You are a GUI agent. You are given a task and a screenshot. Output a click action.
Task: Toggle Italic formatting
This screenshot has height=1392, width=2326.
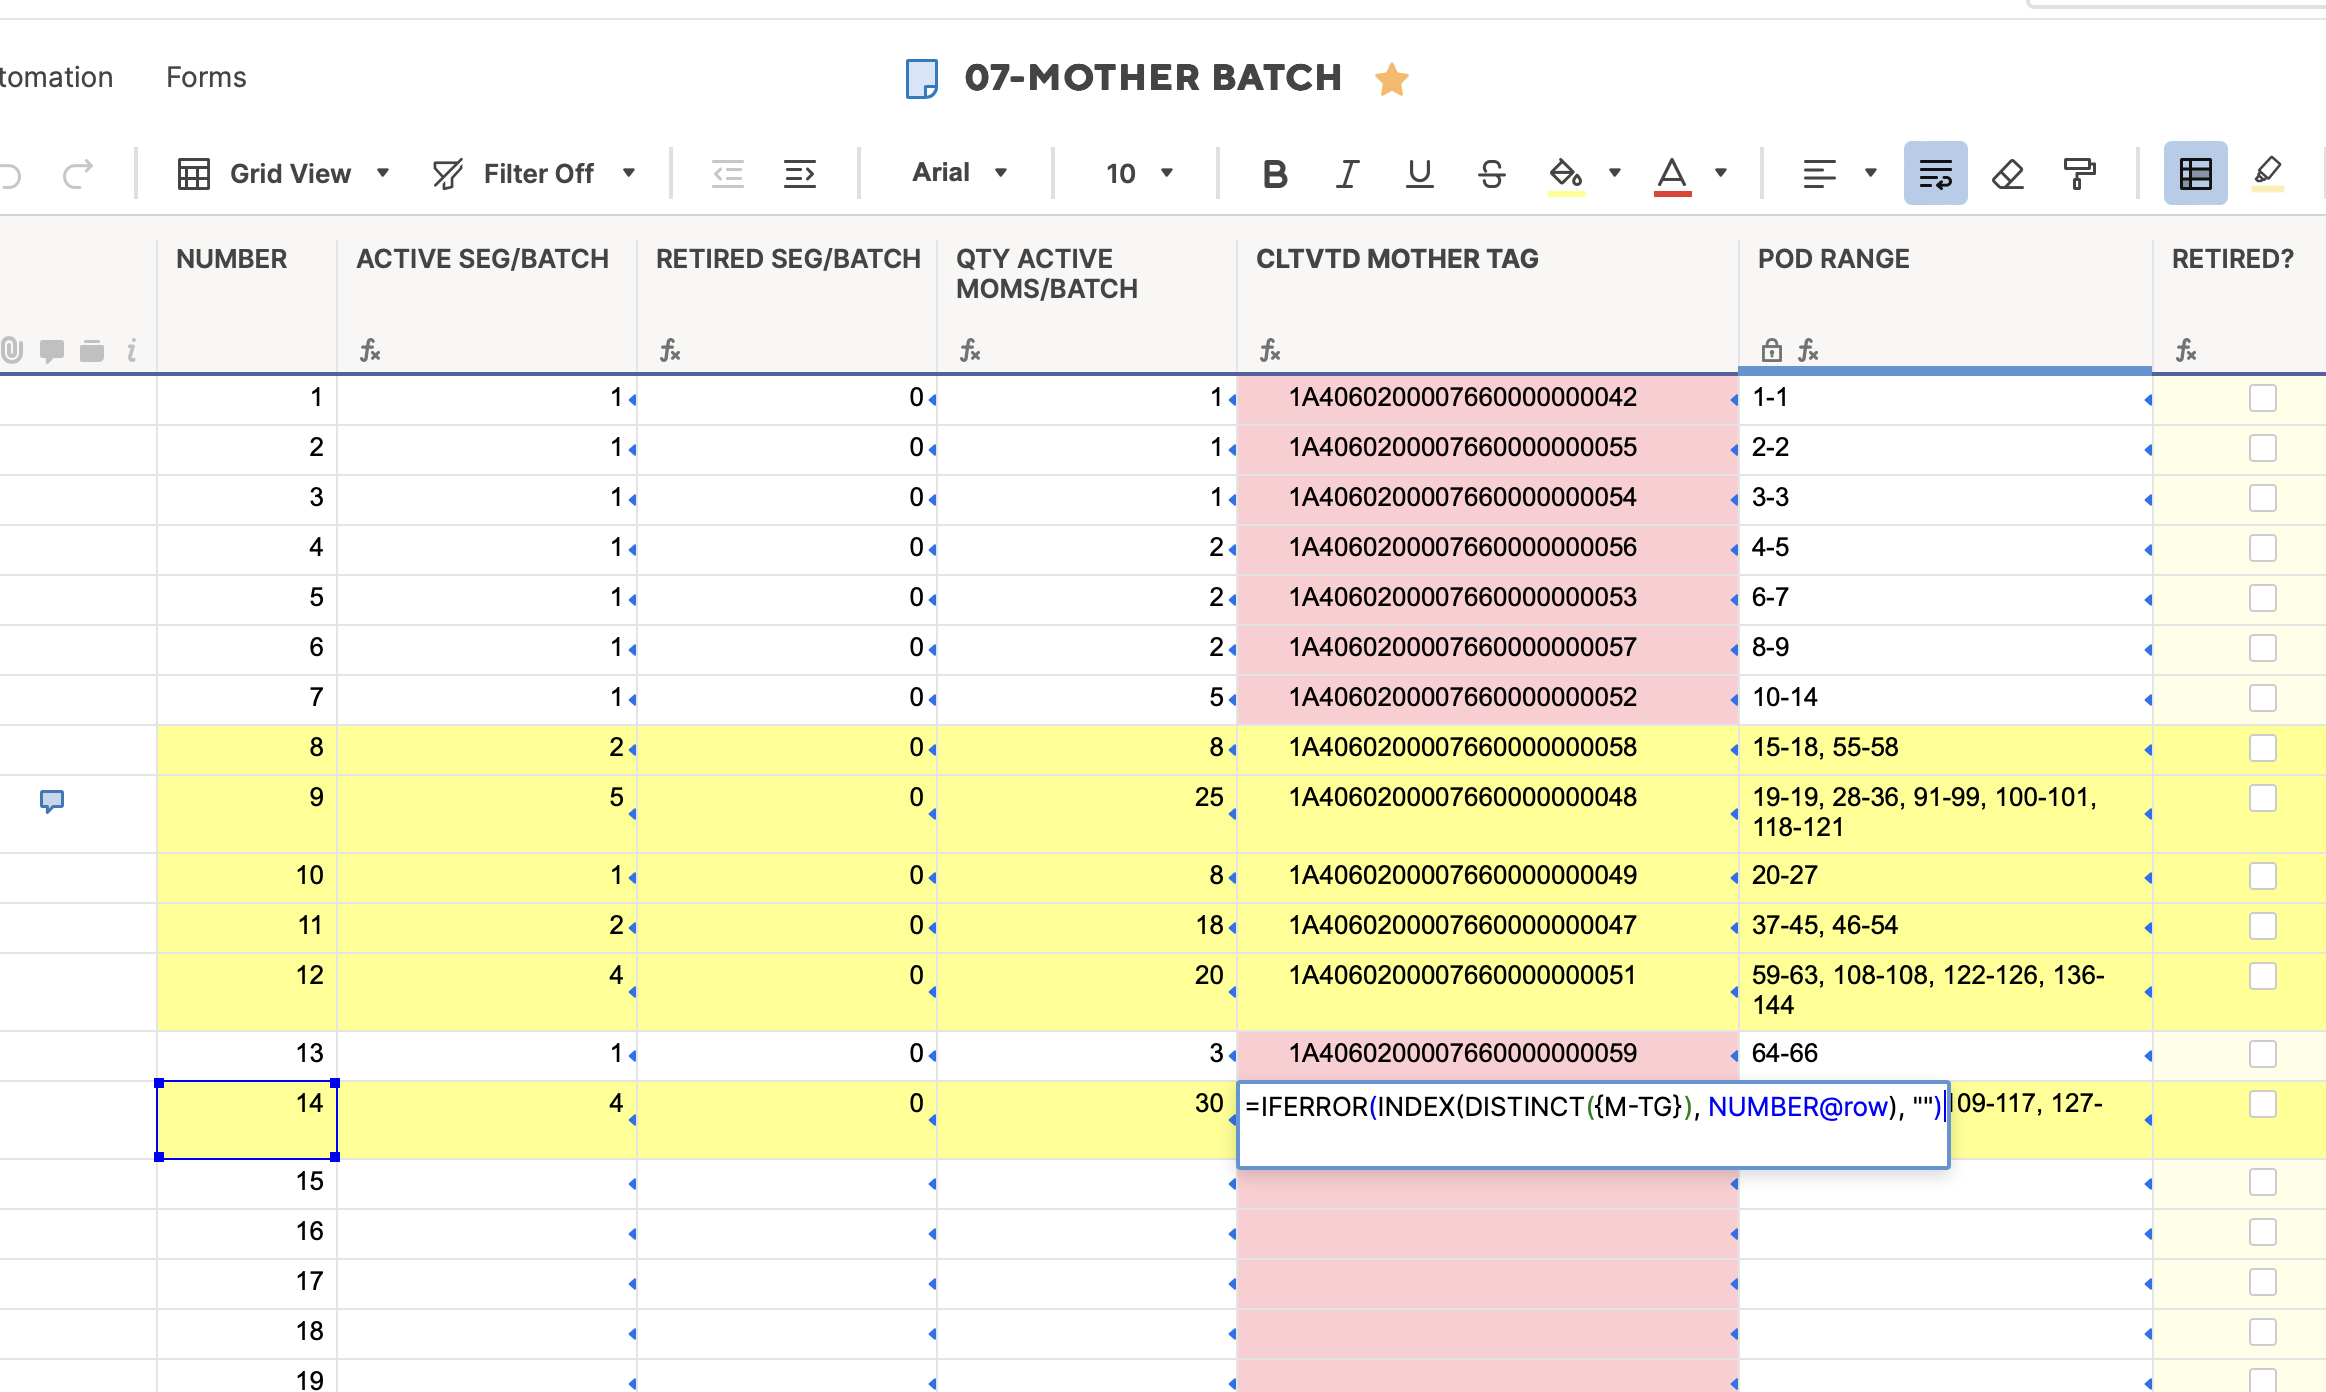pos(1347,174)
